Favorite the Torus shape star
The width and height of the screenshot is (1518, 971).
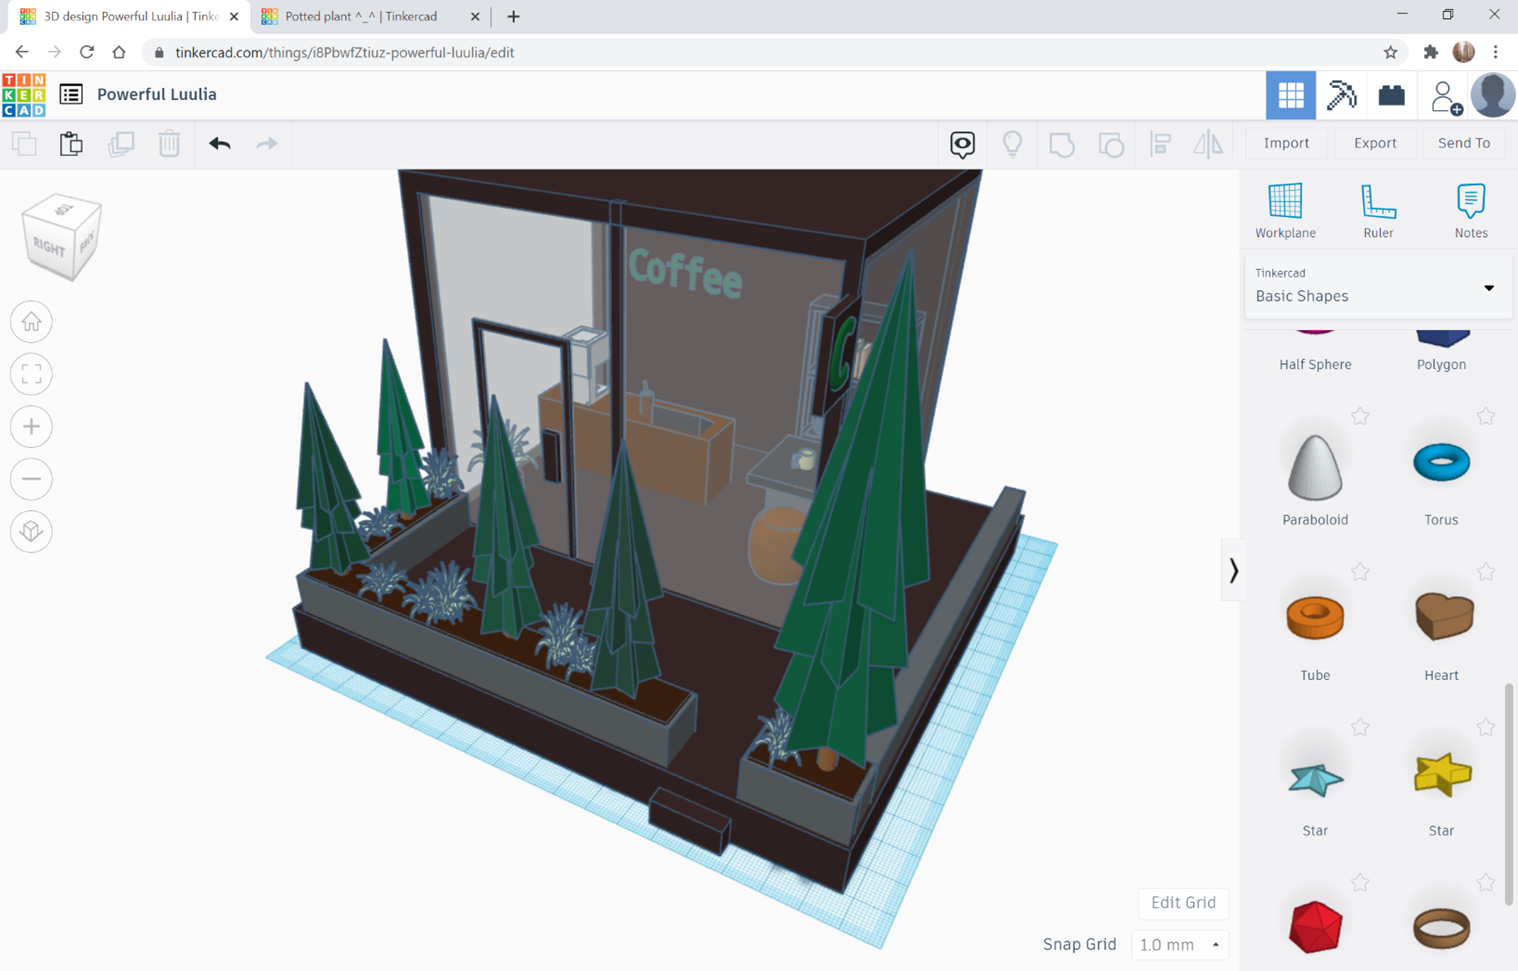point(1486,416)
